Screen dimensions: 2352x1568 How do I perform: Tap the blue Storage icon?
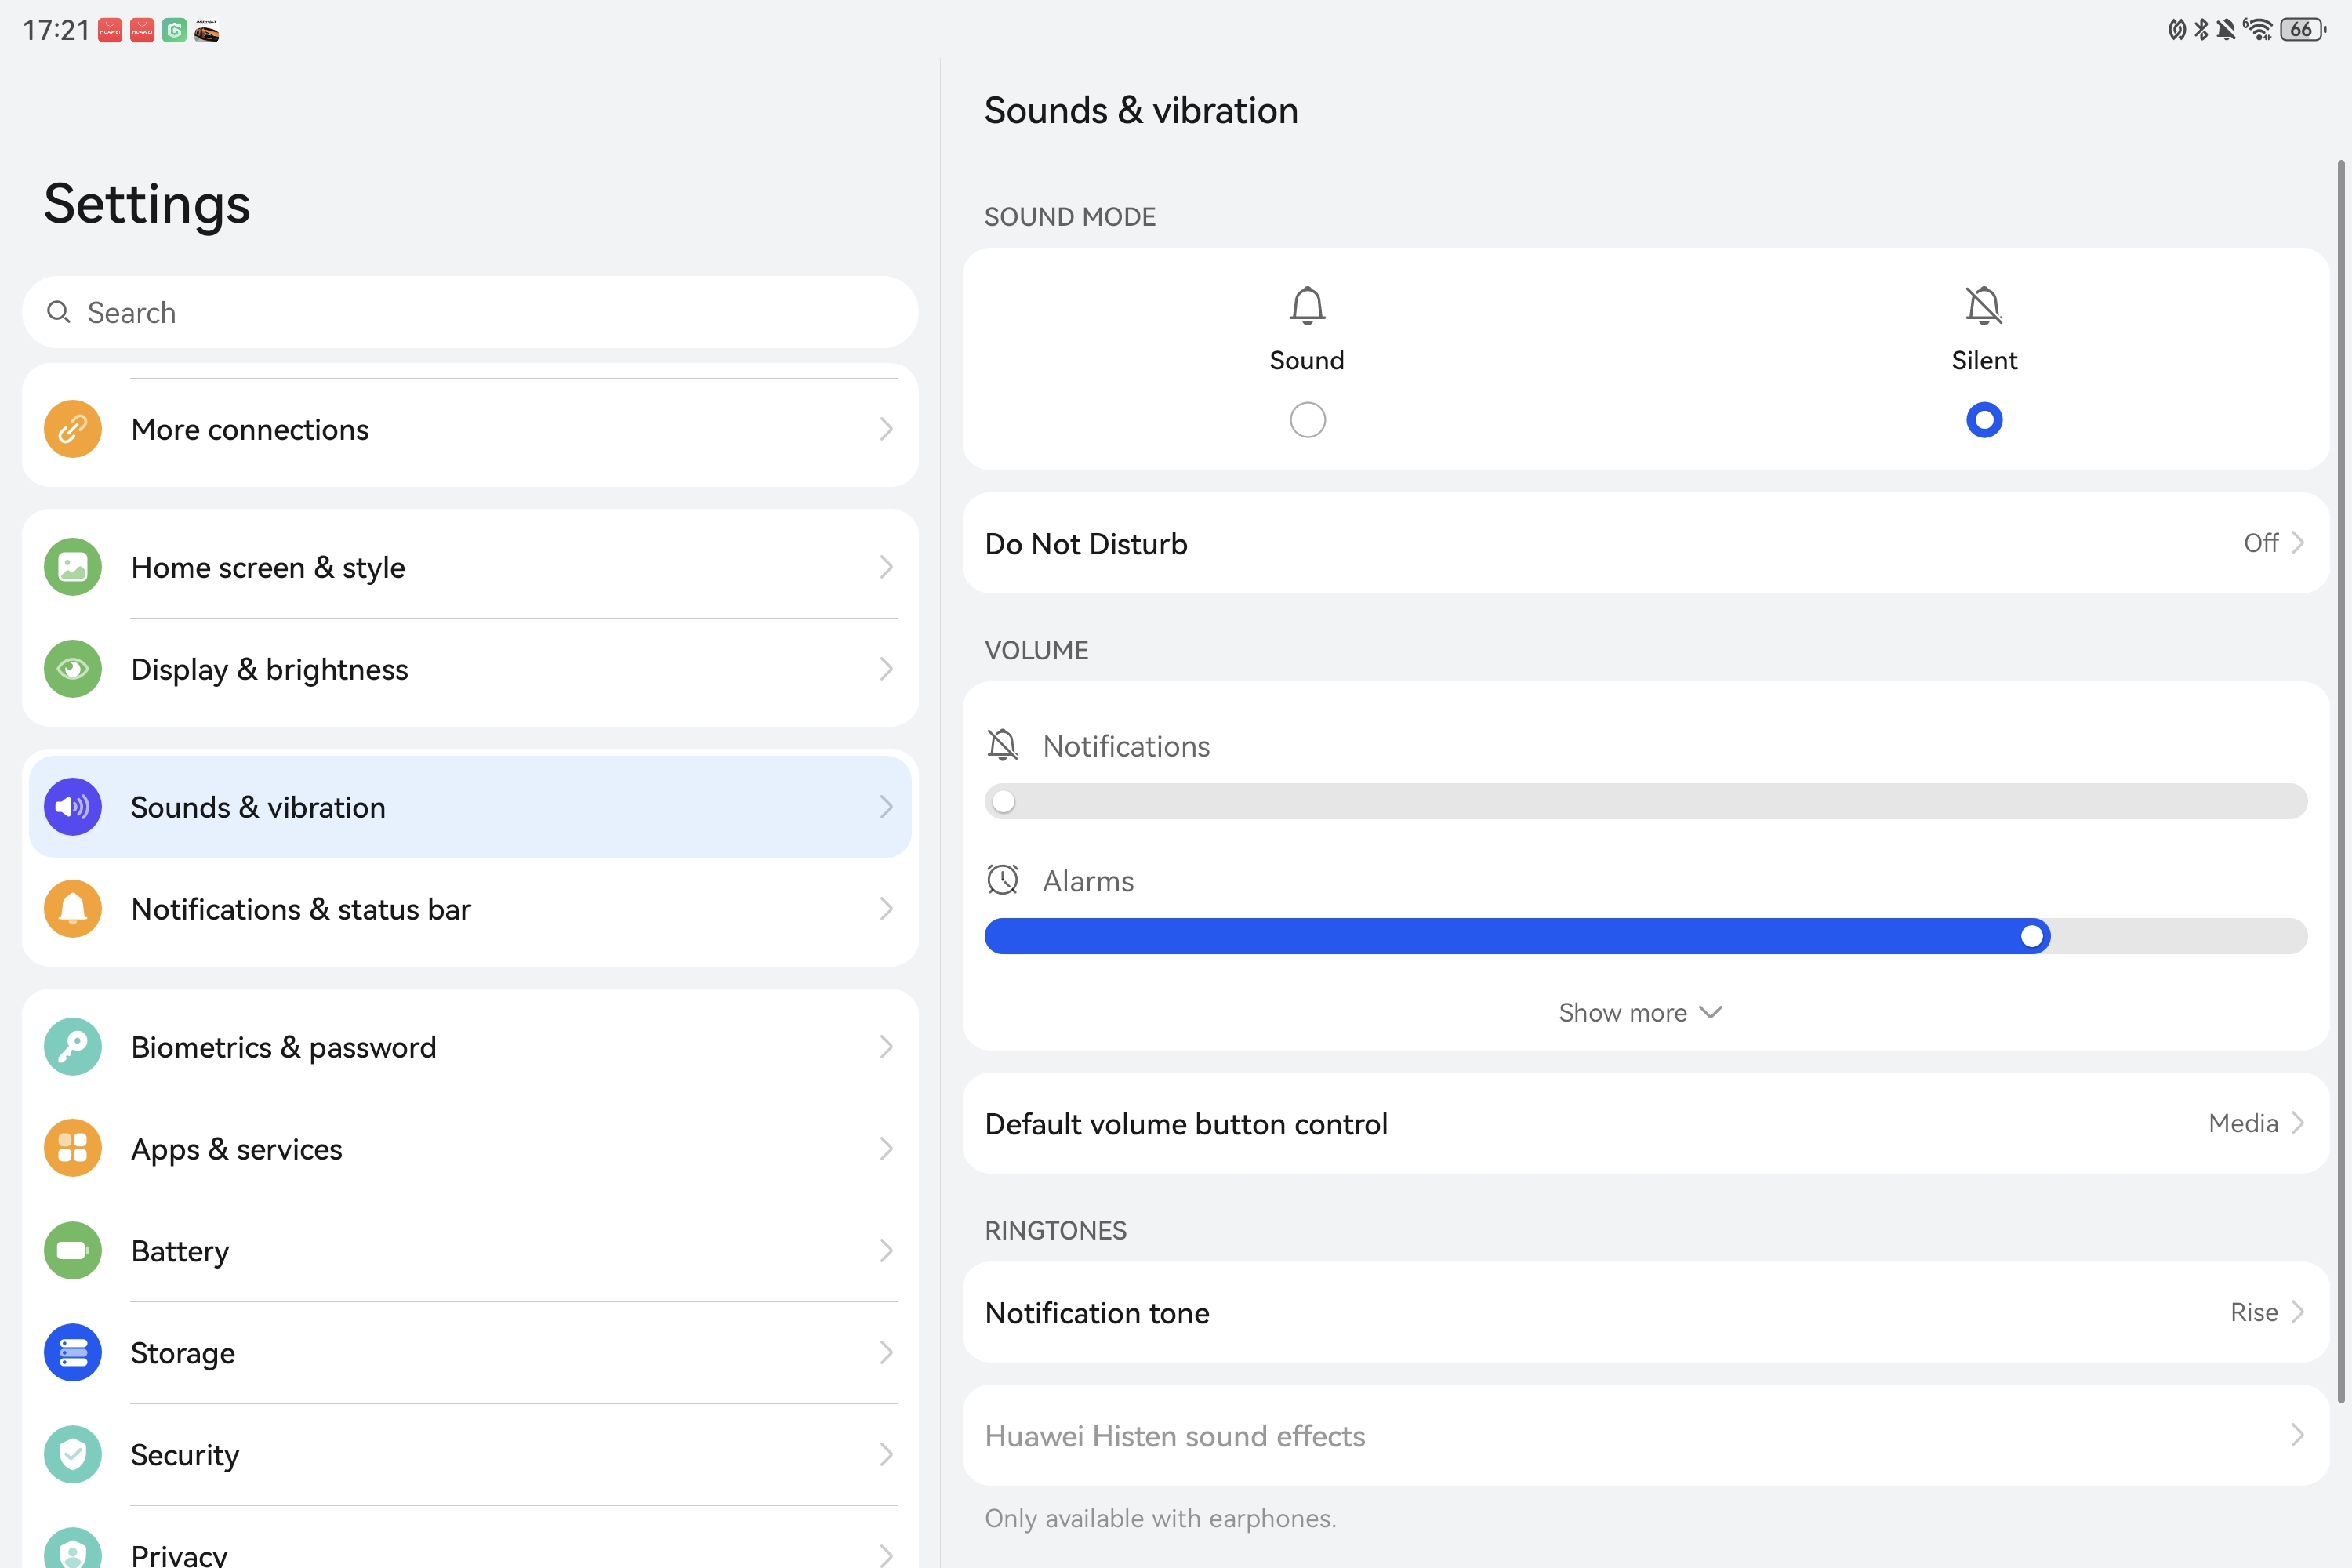point(72,1353)
